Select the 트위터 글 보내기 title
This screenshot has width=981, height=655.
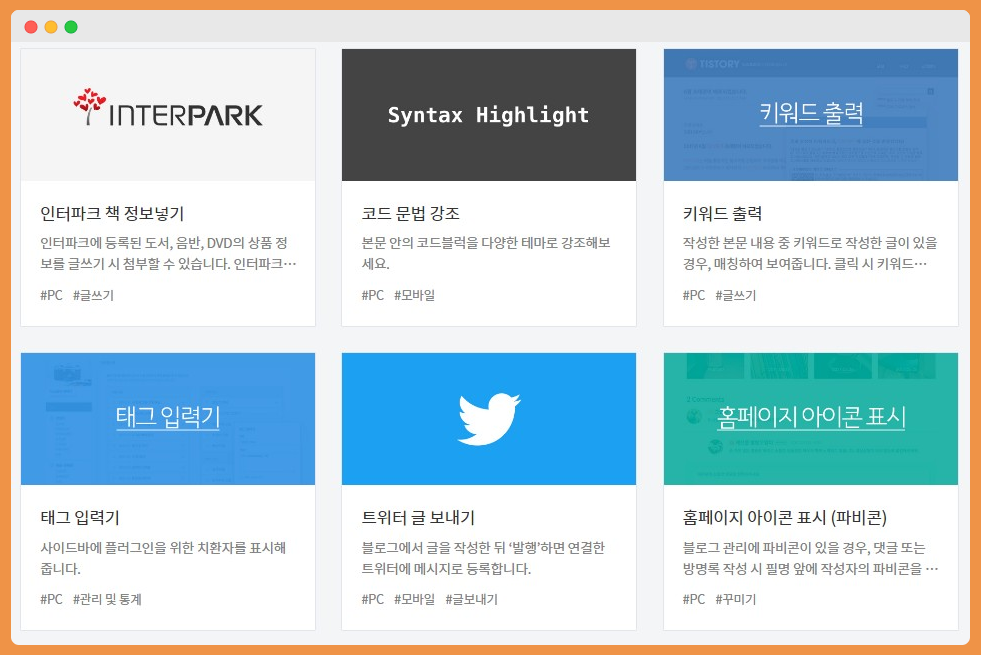pyautogui.click(x=418, y=517)
